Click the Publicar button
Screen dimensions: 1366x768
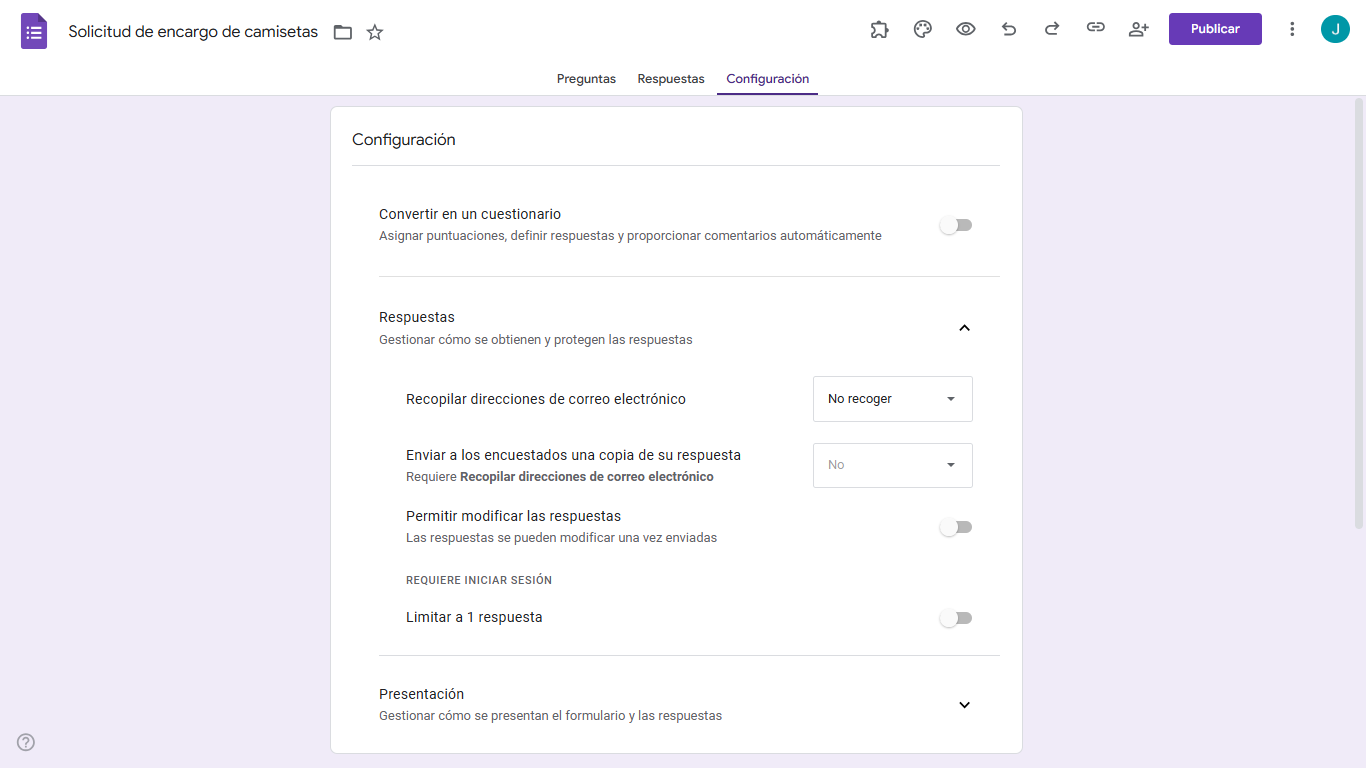click(1214, 29)
